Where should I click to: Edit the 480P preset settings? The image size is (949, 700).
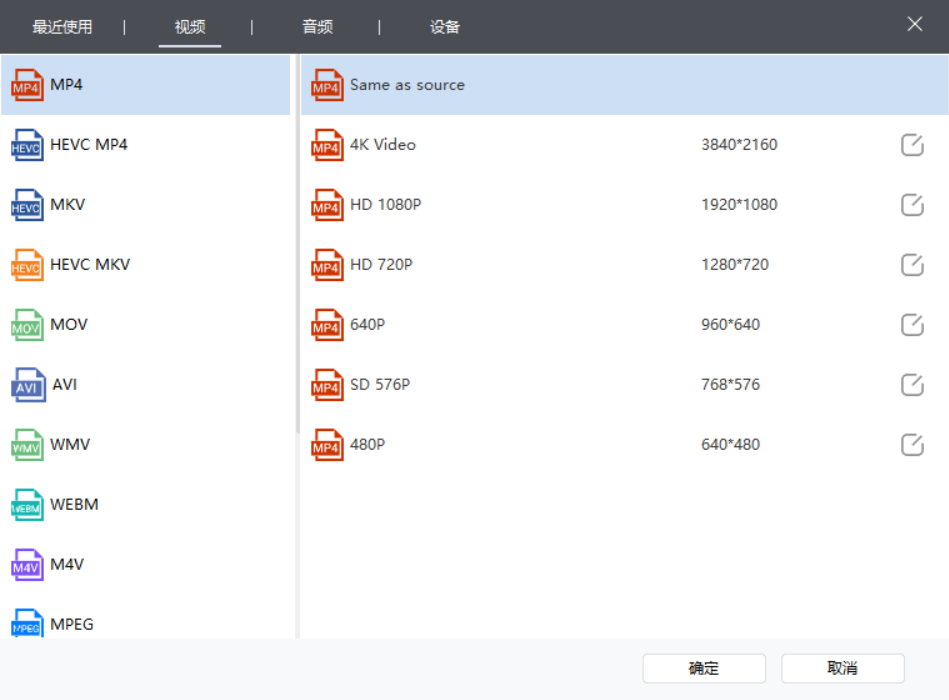[x=911, y=444]
